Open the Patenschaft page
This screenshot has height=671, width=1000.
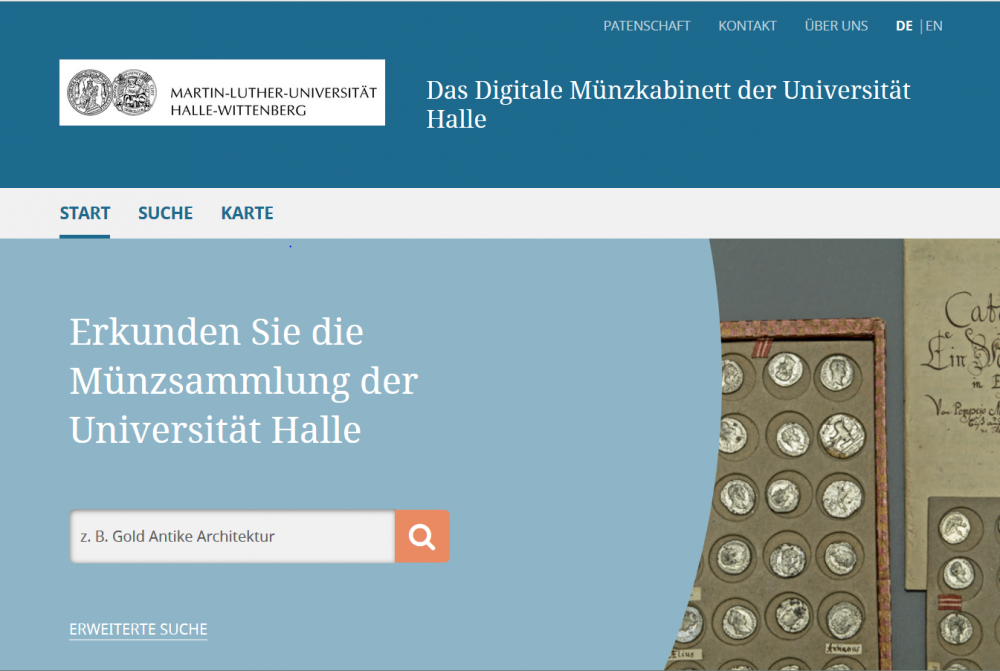[647, 26]
